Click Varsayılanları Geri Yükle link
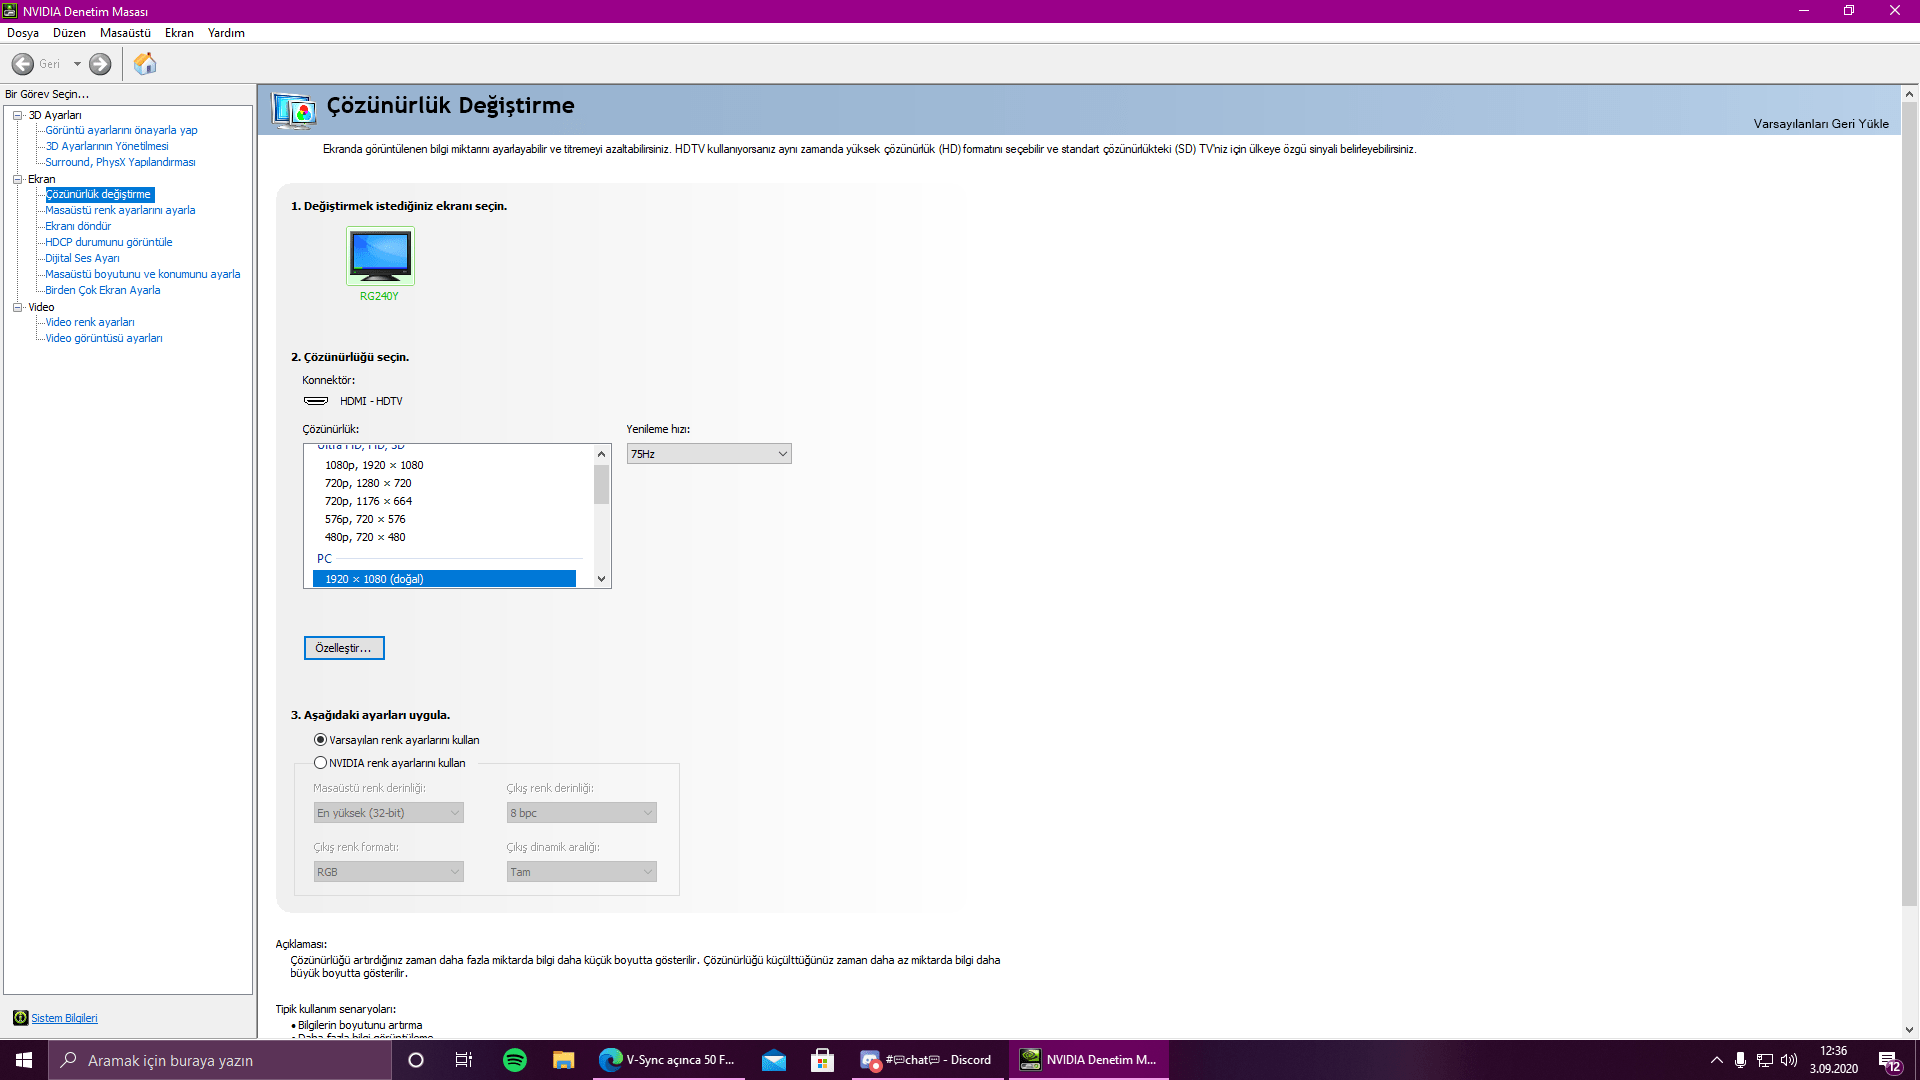 1820,124
